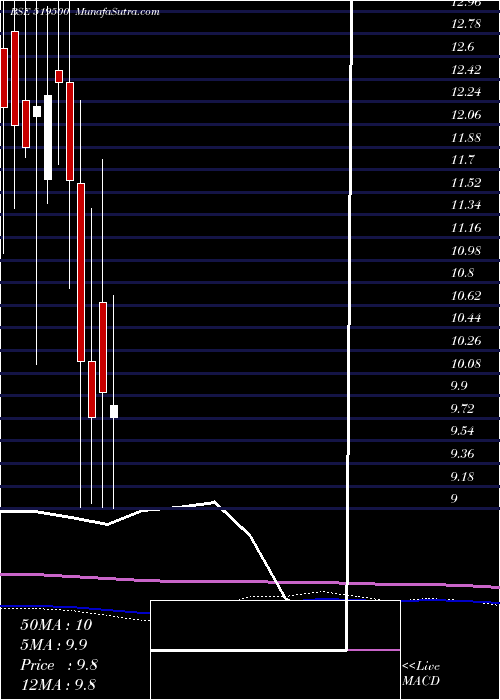
Task: Click the 10.44 price axis label
Action: point(466,318)
